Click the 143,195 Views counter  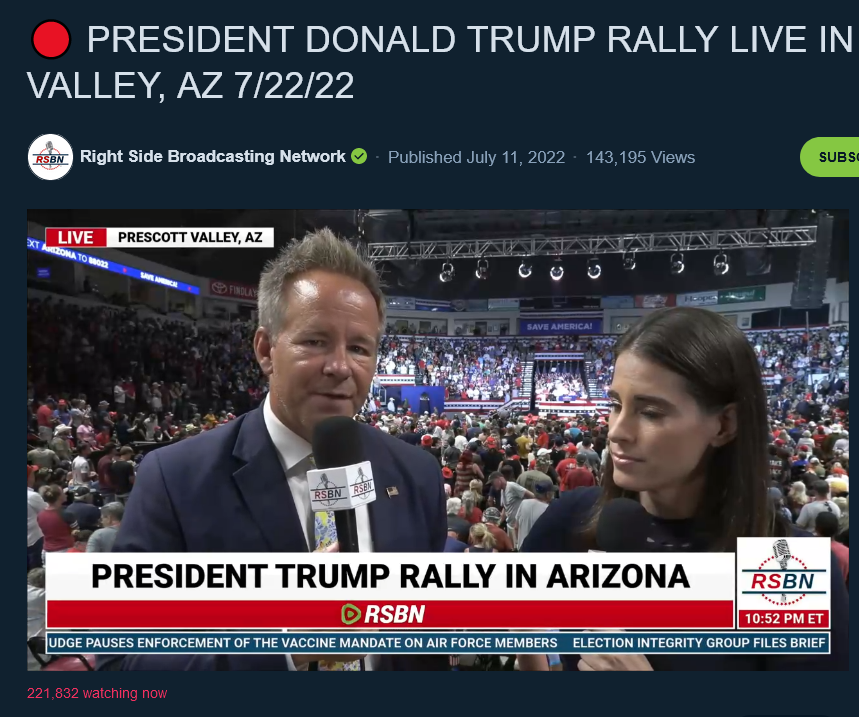click(x=640, y=157)
